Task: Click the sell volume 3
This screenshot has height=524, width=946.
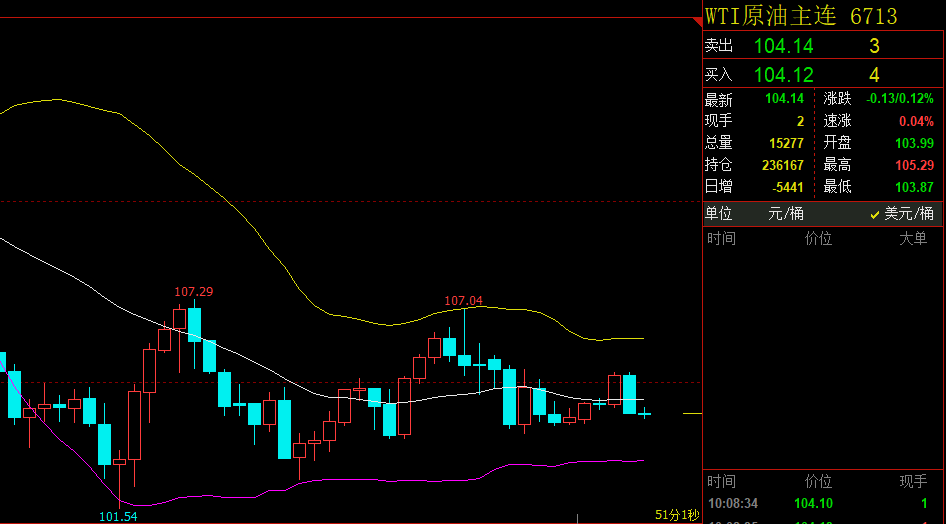Action: tap(874, 46)
